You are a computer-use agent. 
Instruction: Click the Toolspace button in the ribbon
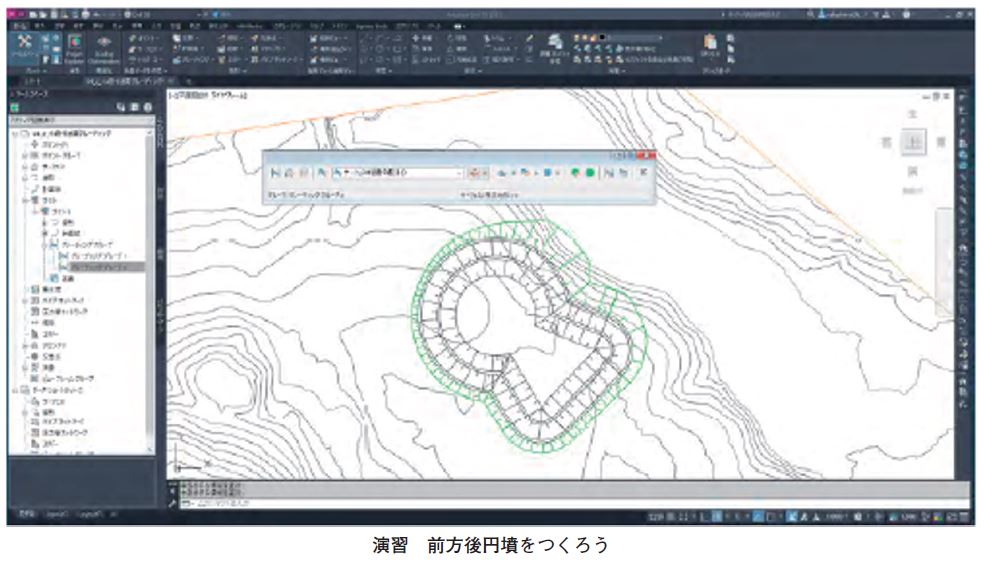coord(26,48)
